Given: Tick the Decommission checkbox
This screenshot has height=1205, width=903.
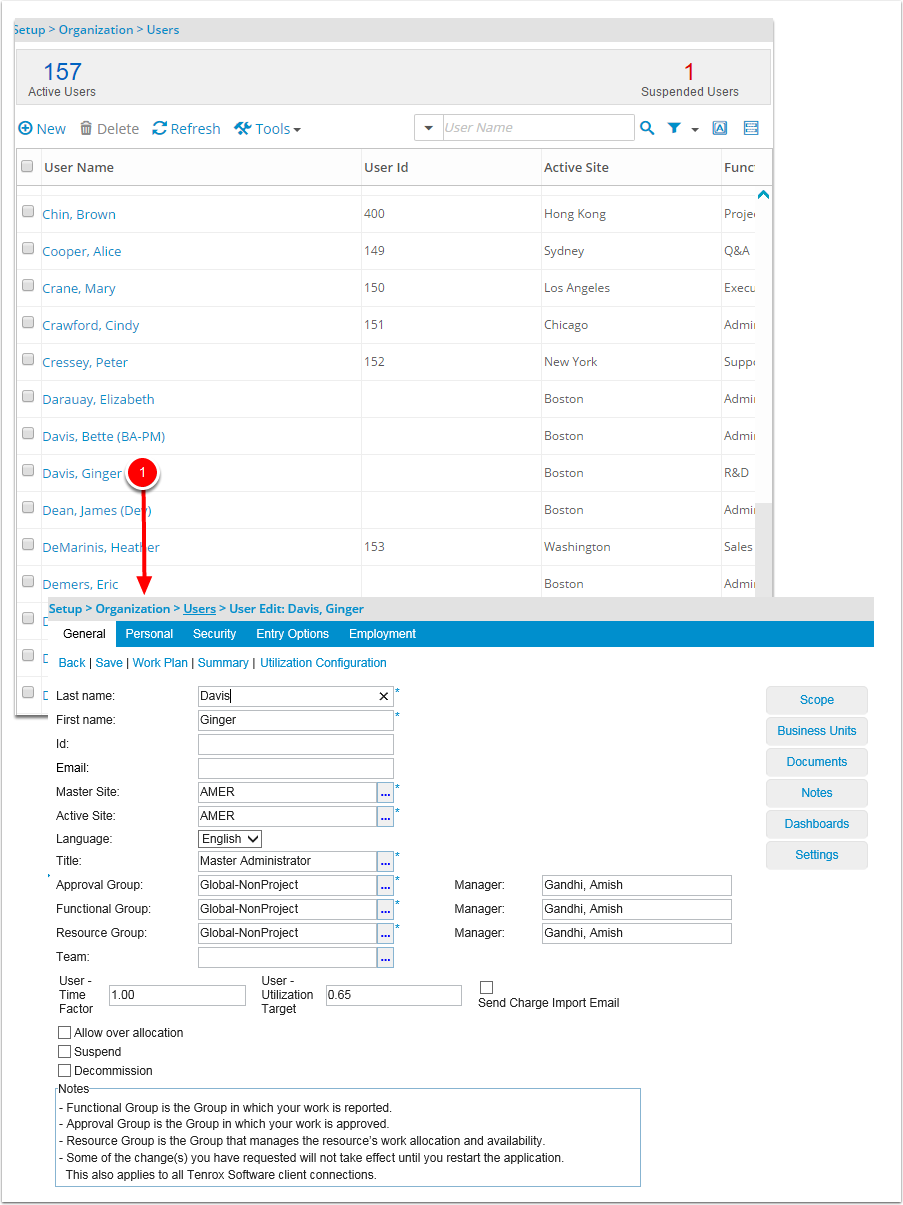Looking at the screenshot, I should pyautogui.click(x=64, y=1070).
